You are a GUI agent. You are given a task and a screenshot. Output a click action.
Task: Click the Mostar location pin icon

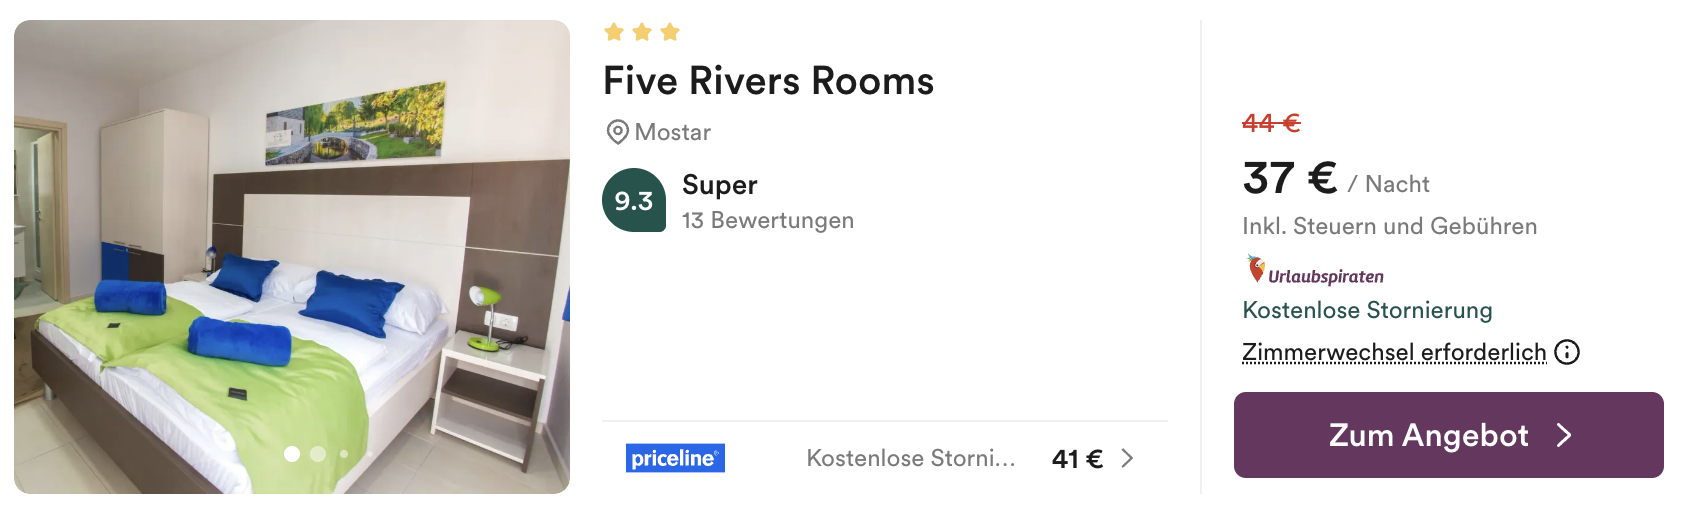pyautogui.click(x=618, y=132)
